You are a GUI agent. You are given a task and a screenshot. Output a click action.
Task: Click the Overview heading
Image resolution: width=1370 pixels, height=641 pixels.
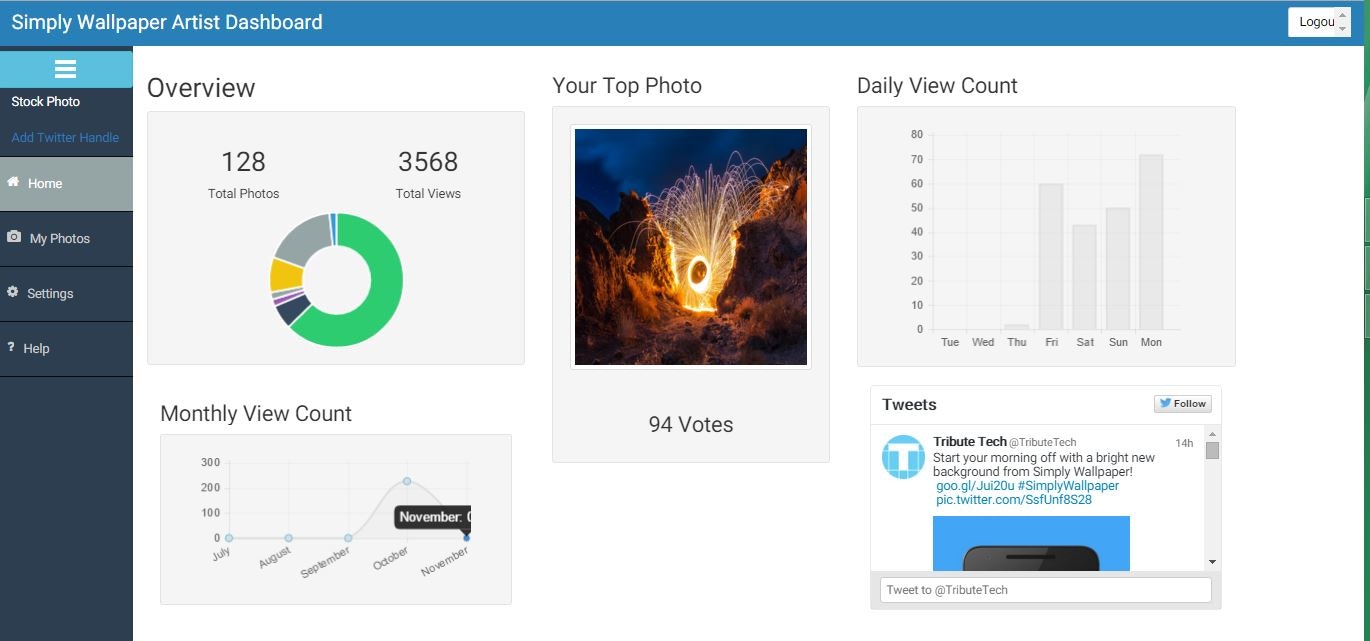tap(201, 88)
